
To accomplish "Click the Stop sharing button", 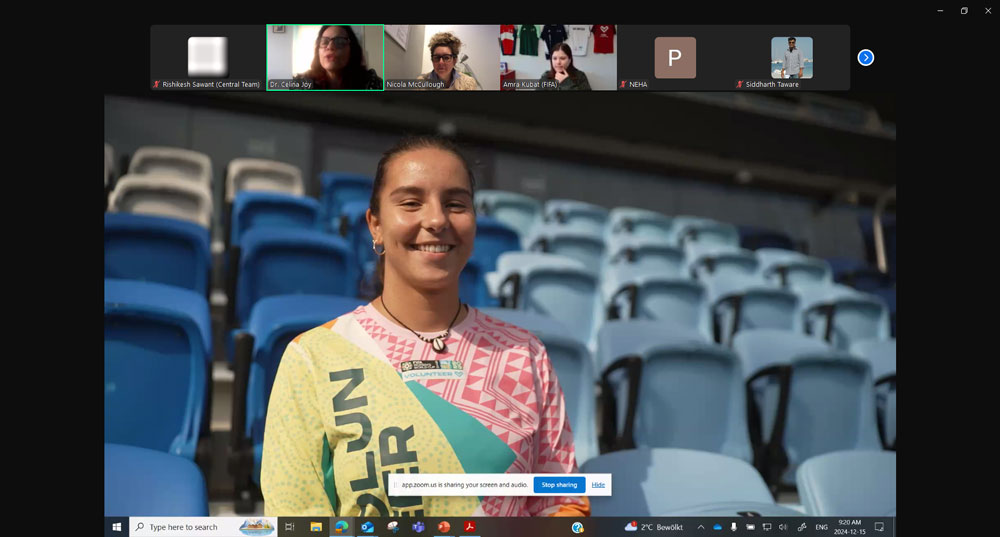I will point(559,485).
